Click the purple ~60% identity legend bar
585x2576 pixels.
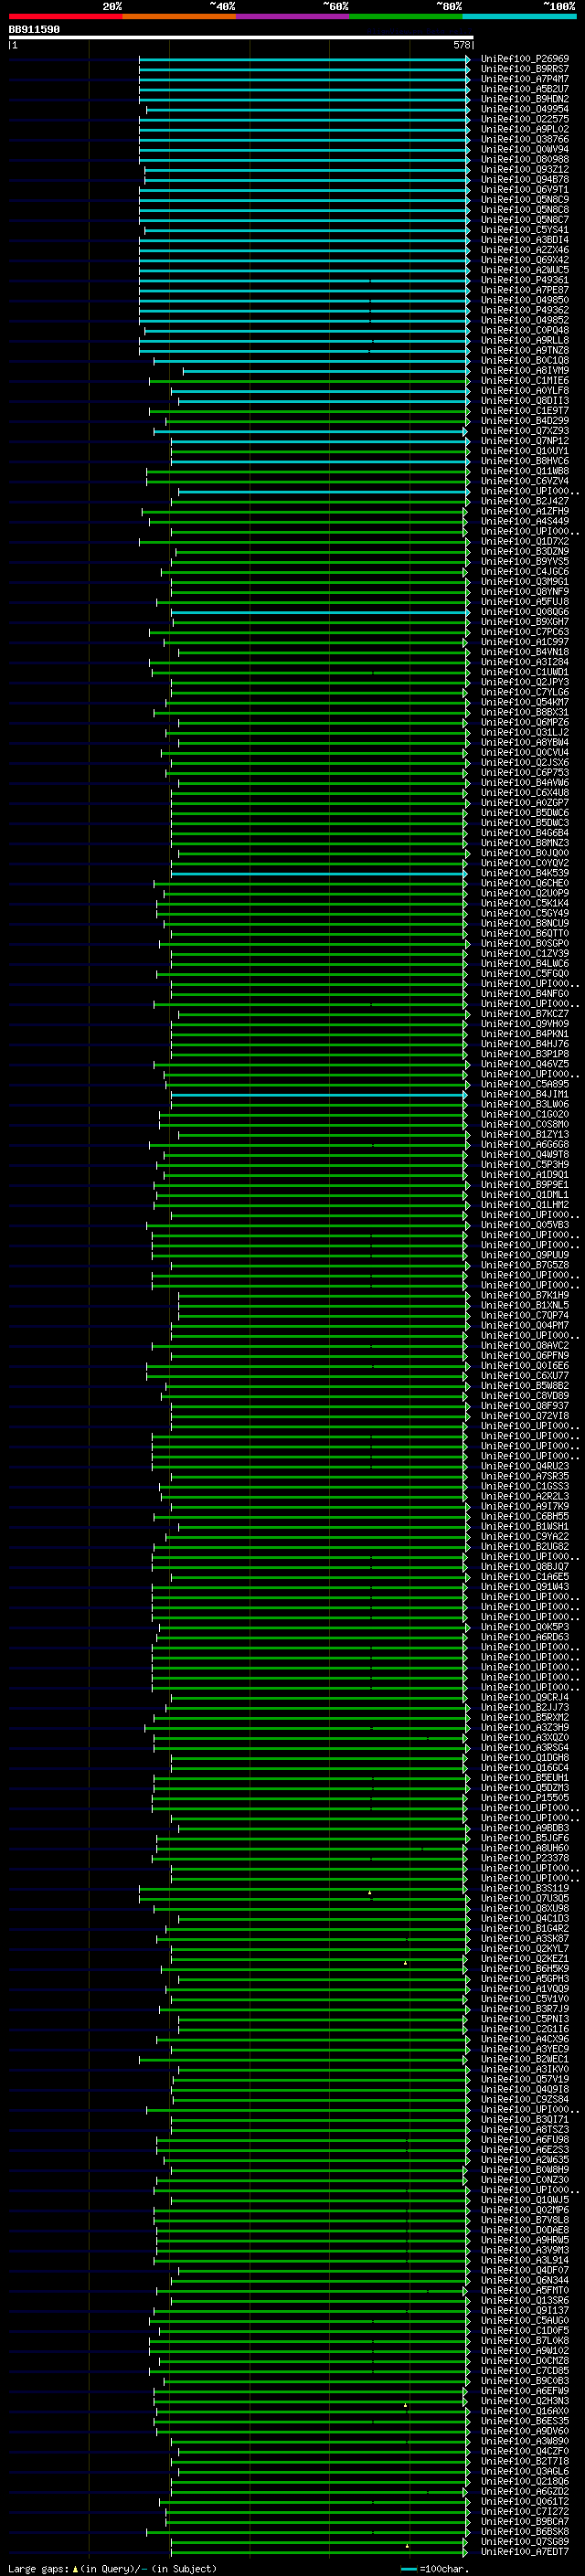[293, 16]
